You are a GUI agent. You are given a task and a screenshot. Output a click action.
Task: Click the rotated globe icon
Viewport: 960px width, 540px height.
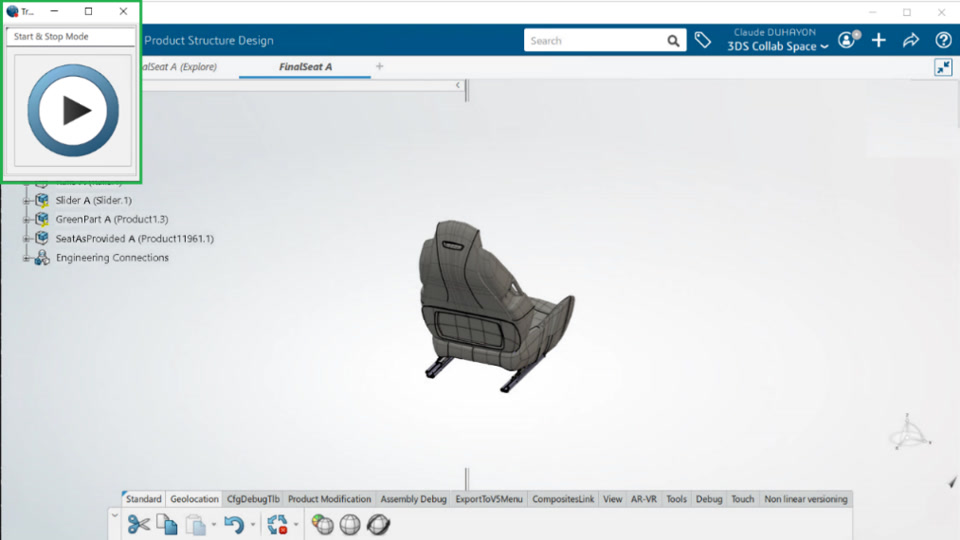coord(378,525)
